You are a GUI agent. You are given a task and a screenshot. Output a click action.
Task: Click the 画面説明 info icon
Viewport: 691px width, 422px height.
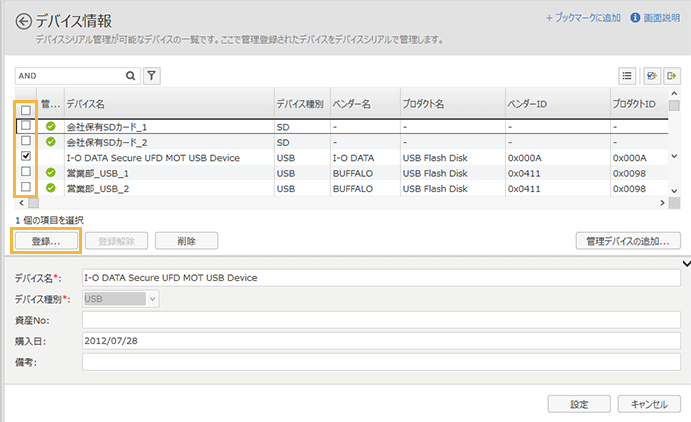tap(635, 18)
